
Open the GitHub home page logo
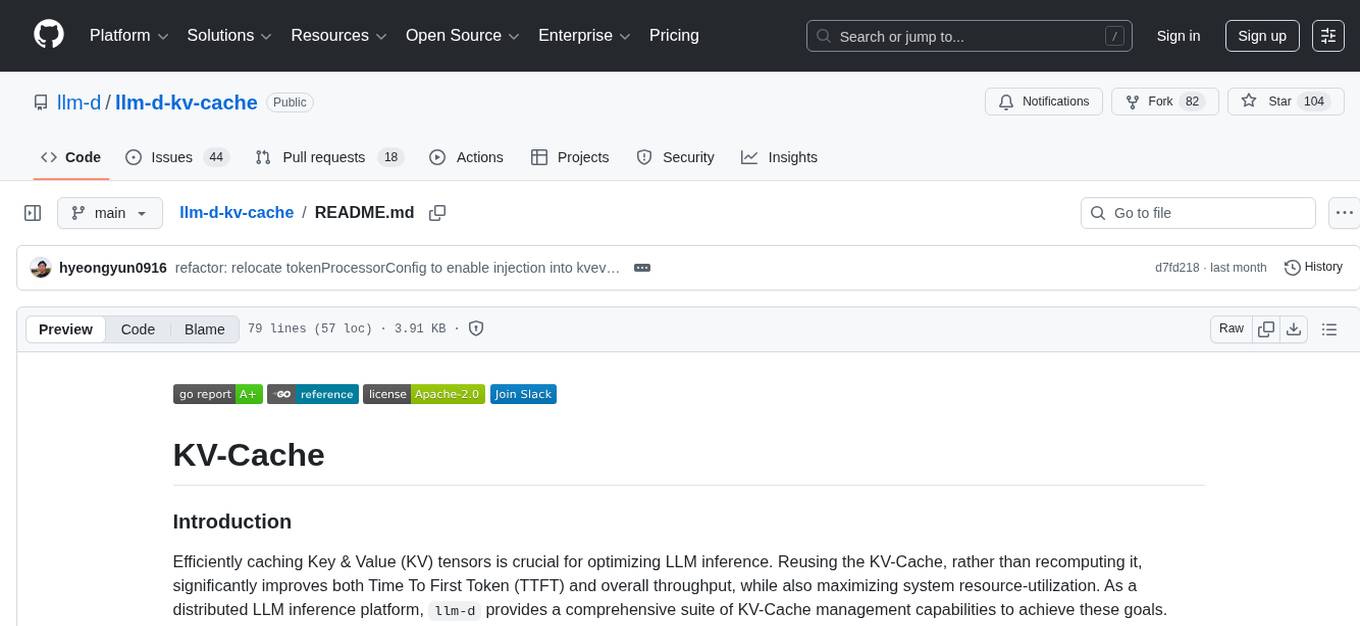point(48,35)
